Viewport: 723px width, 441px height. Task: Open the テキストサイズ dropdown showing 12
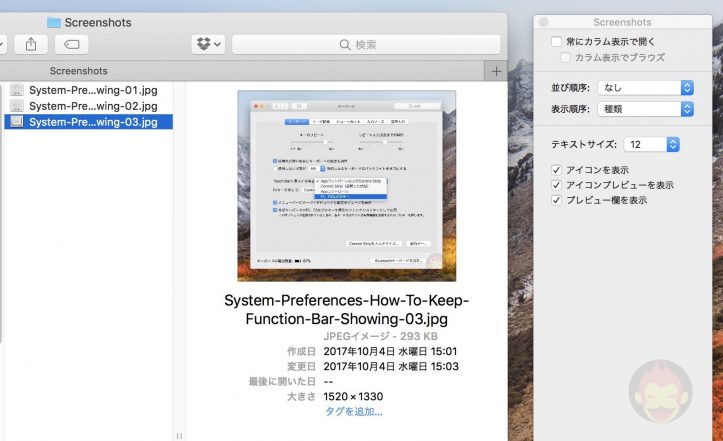(652, 144)
